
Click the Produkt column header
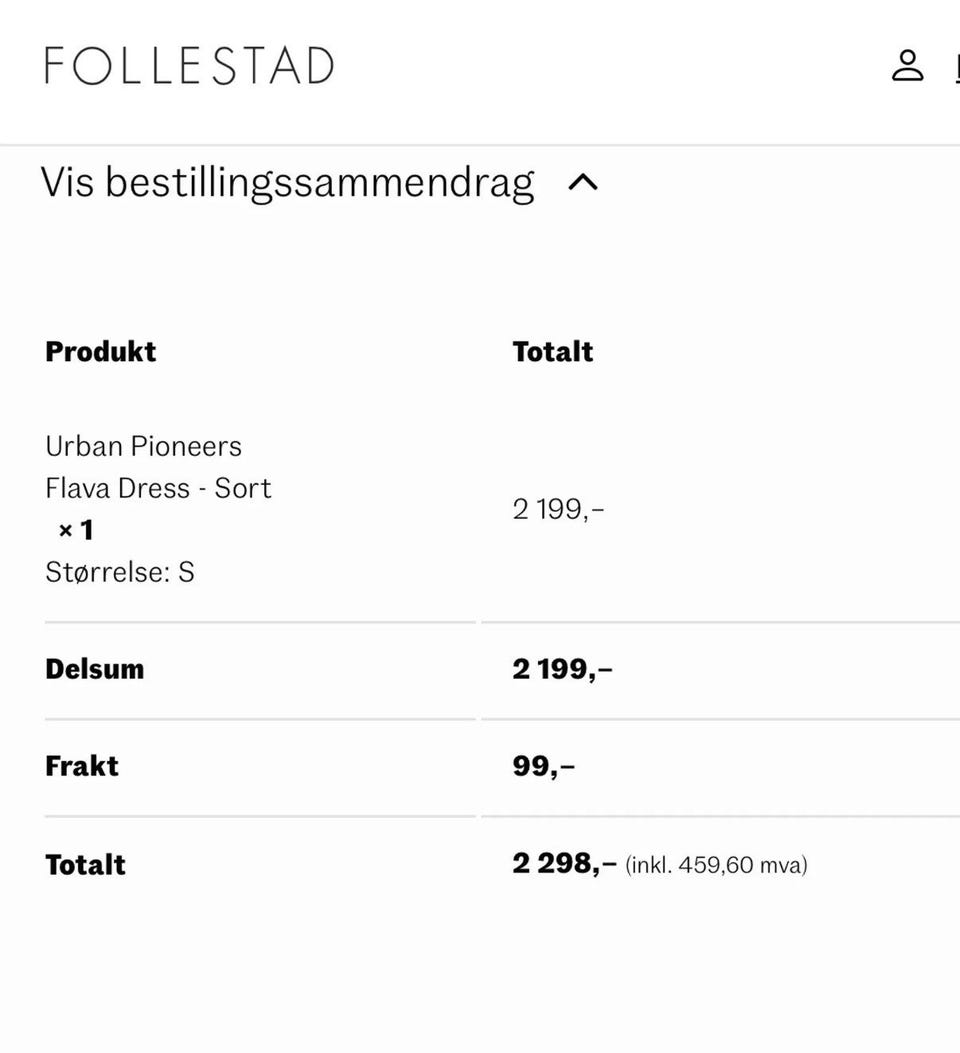[101, 352]
